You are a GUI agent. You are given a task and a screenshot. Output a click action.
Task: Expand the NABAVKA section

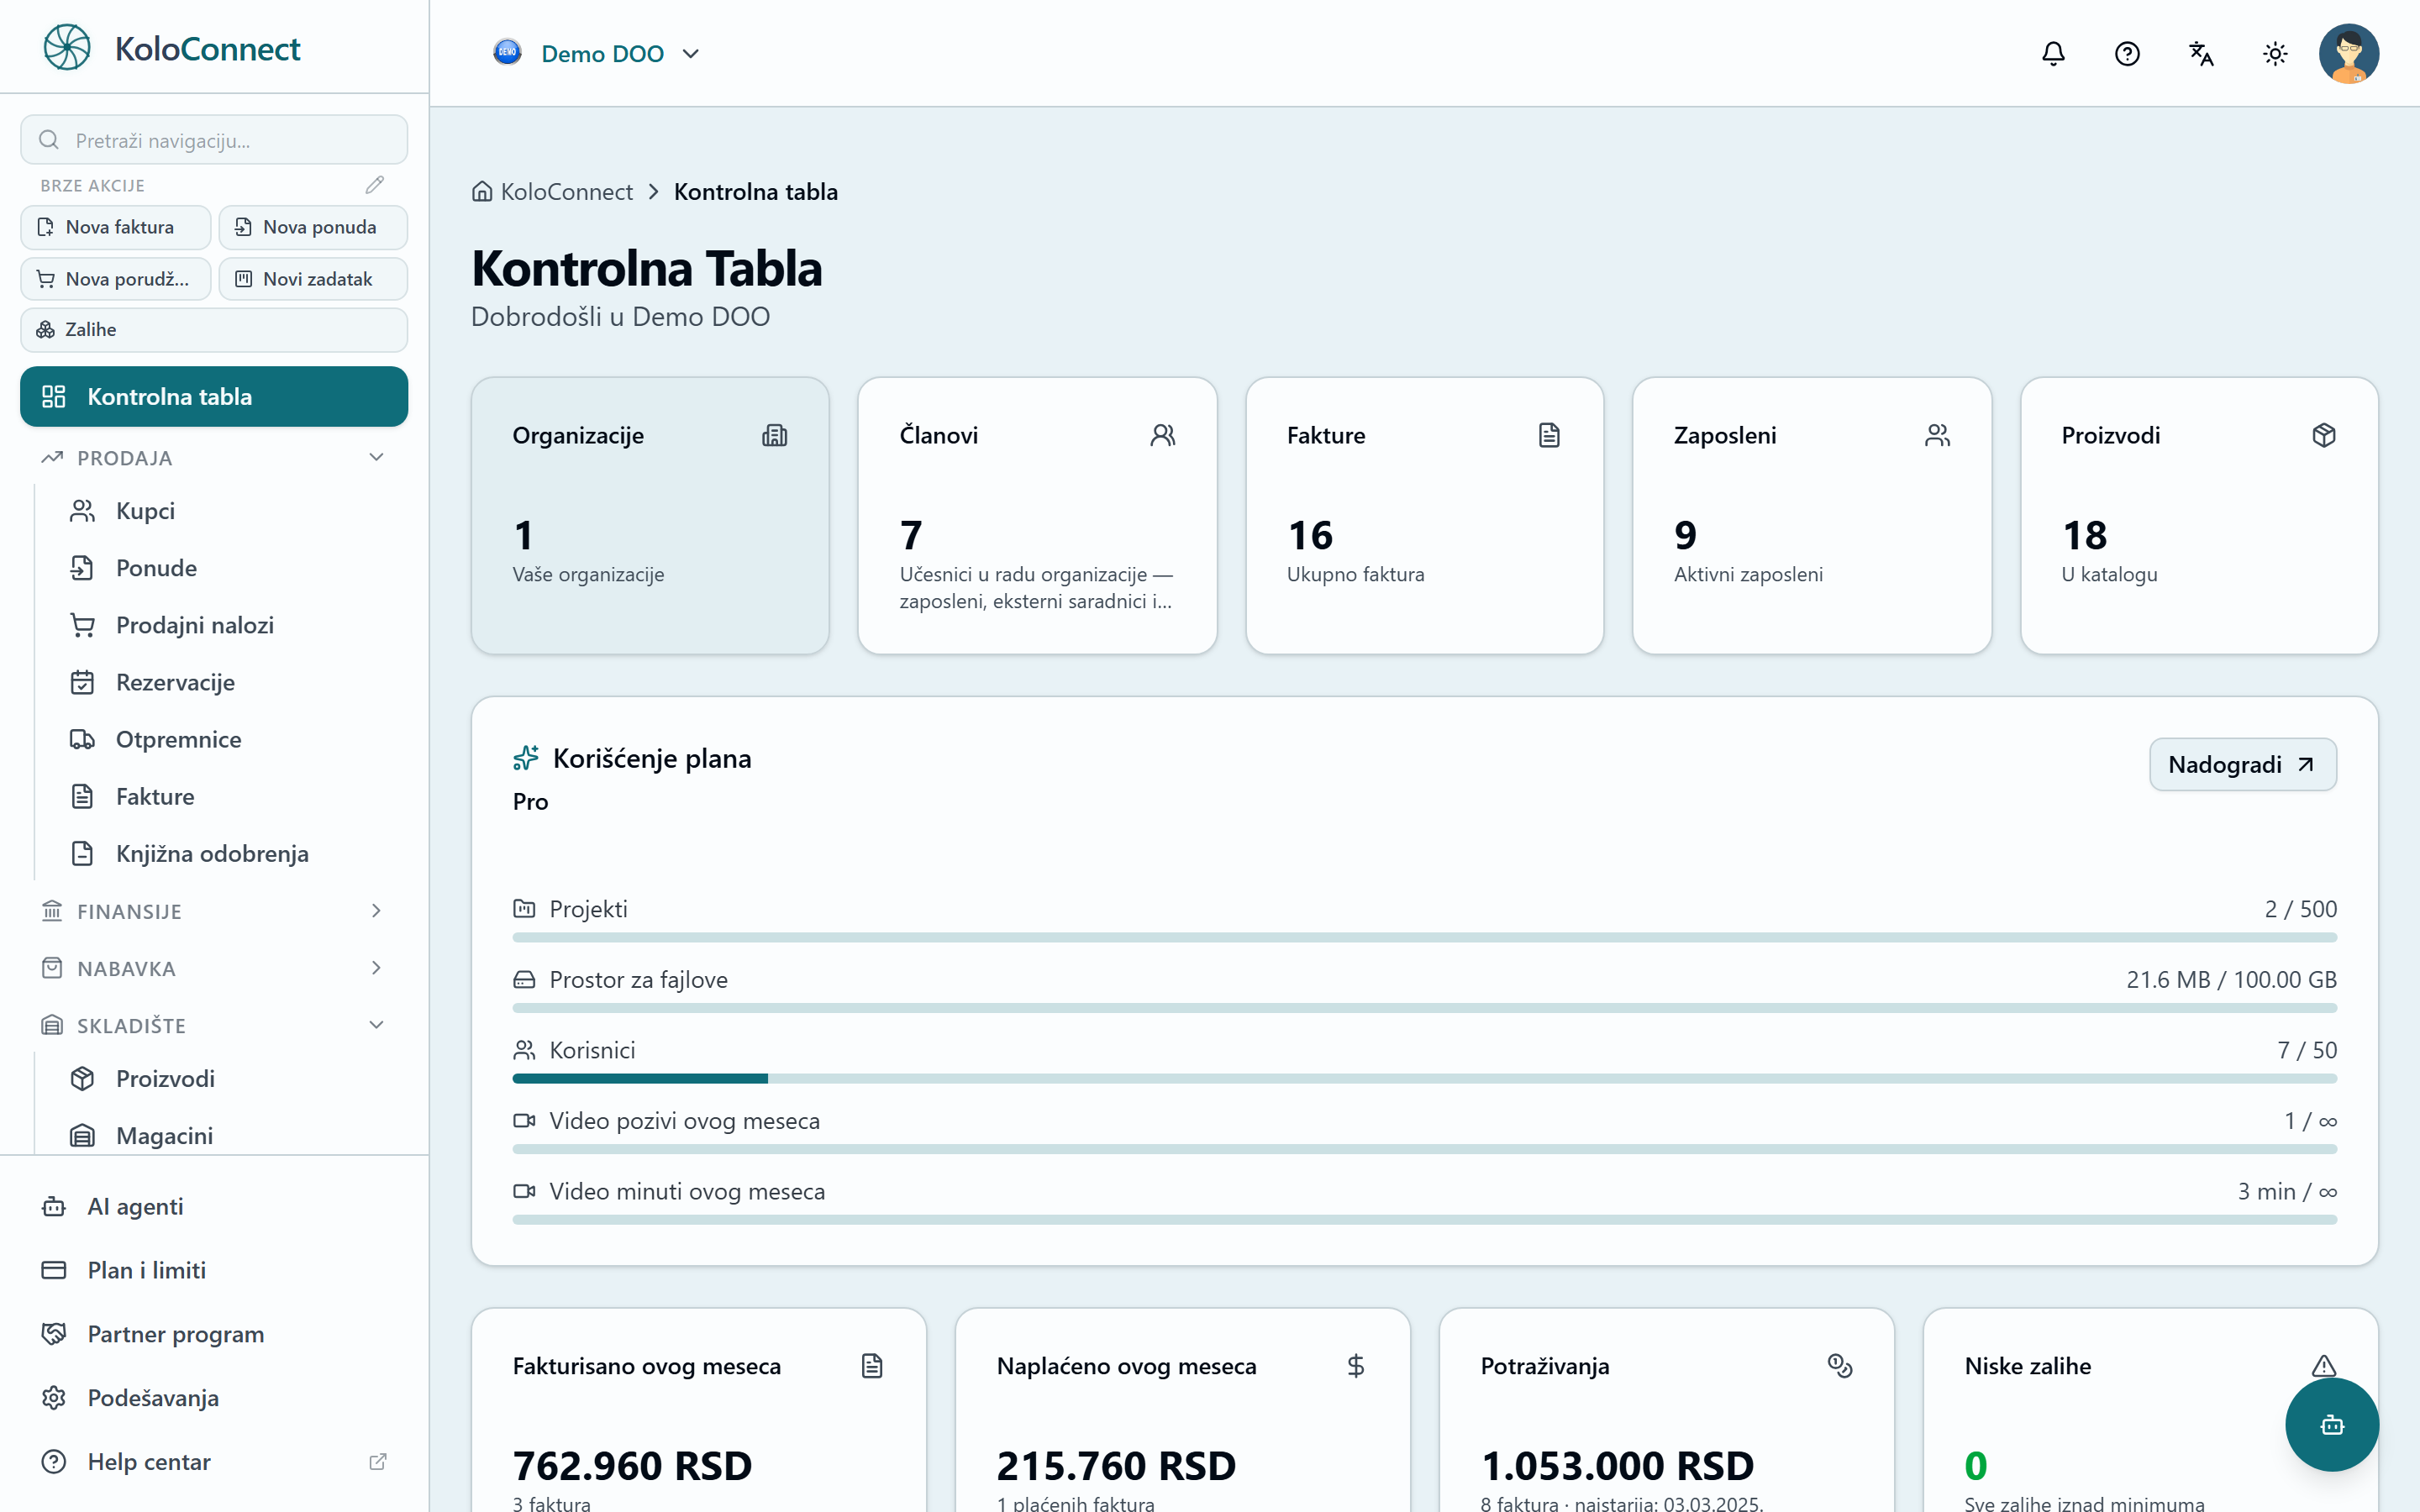click(x=214, y=968)
